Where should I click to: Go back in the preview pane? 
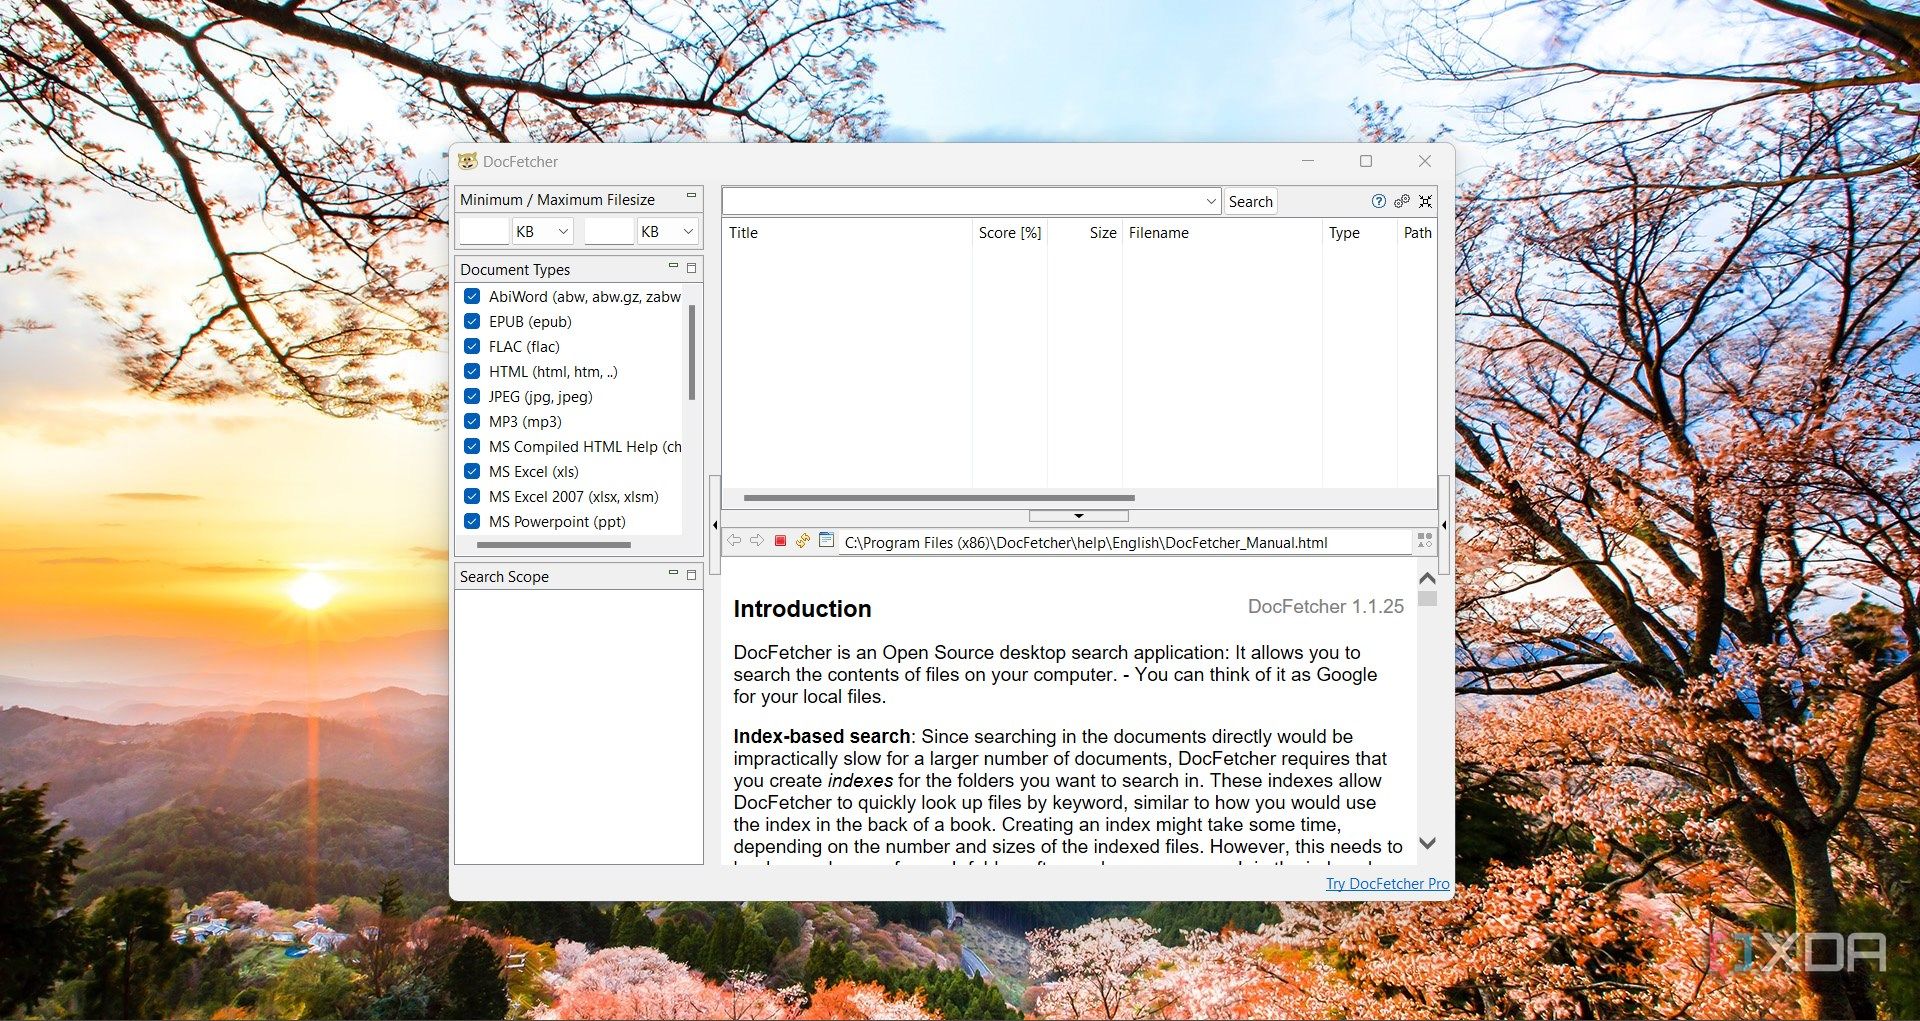(735, 541)
